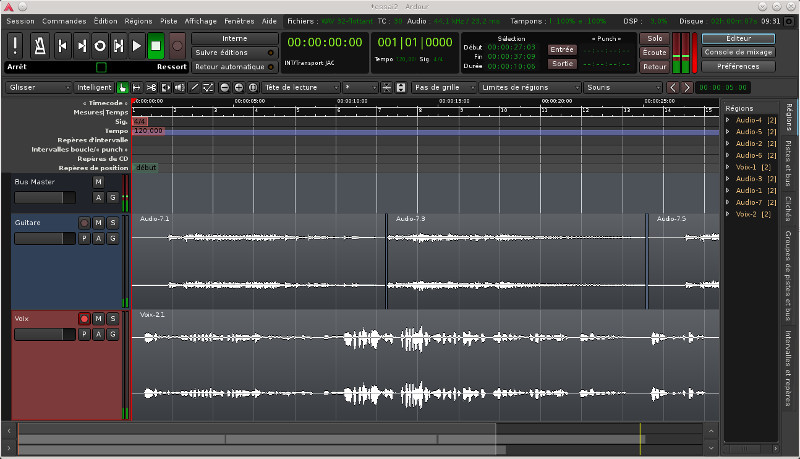Select the grab/hand mouse tool
800x459 pixels.
[x=122, y=88]
